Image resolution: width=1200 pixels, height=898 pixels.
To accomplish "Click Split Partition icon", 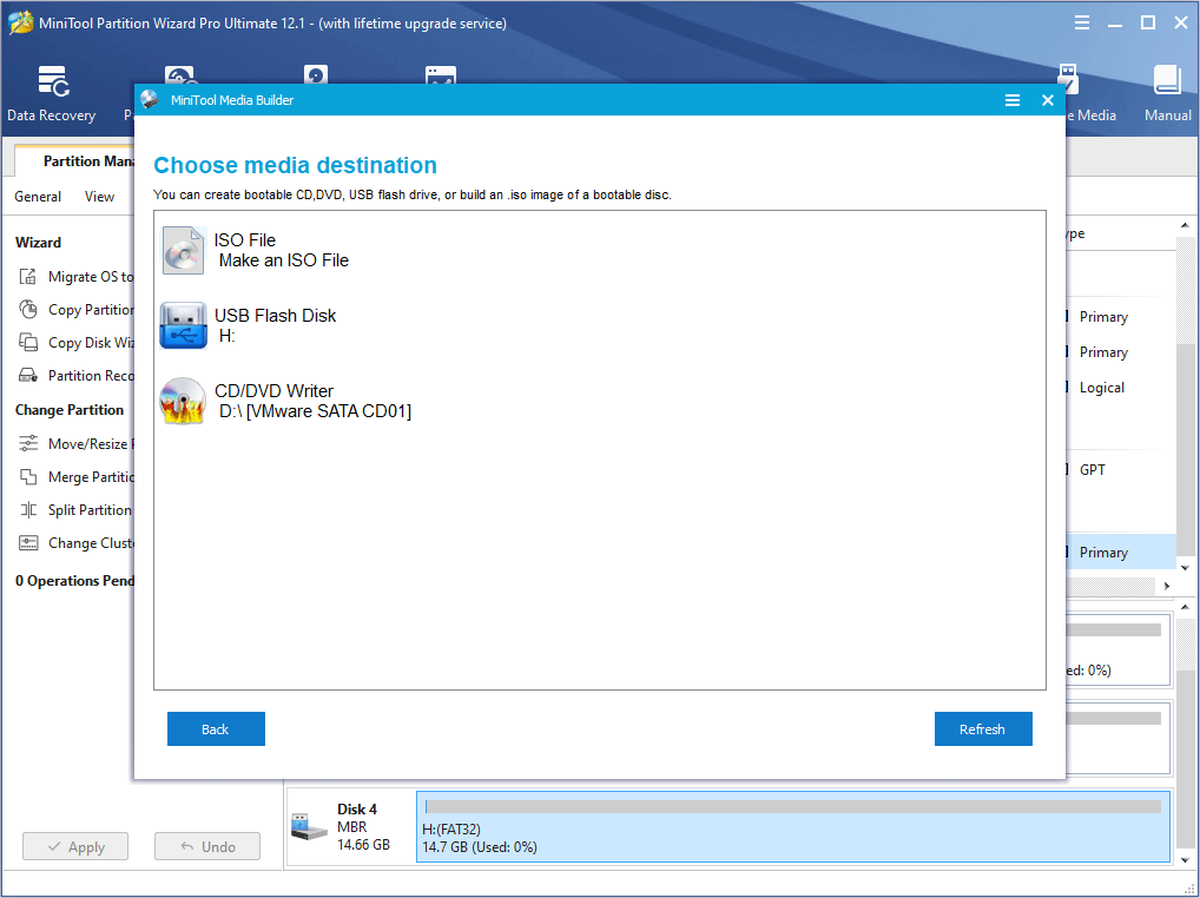I will click(x=28, y=510).
